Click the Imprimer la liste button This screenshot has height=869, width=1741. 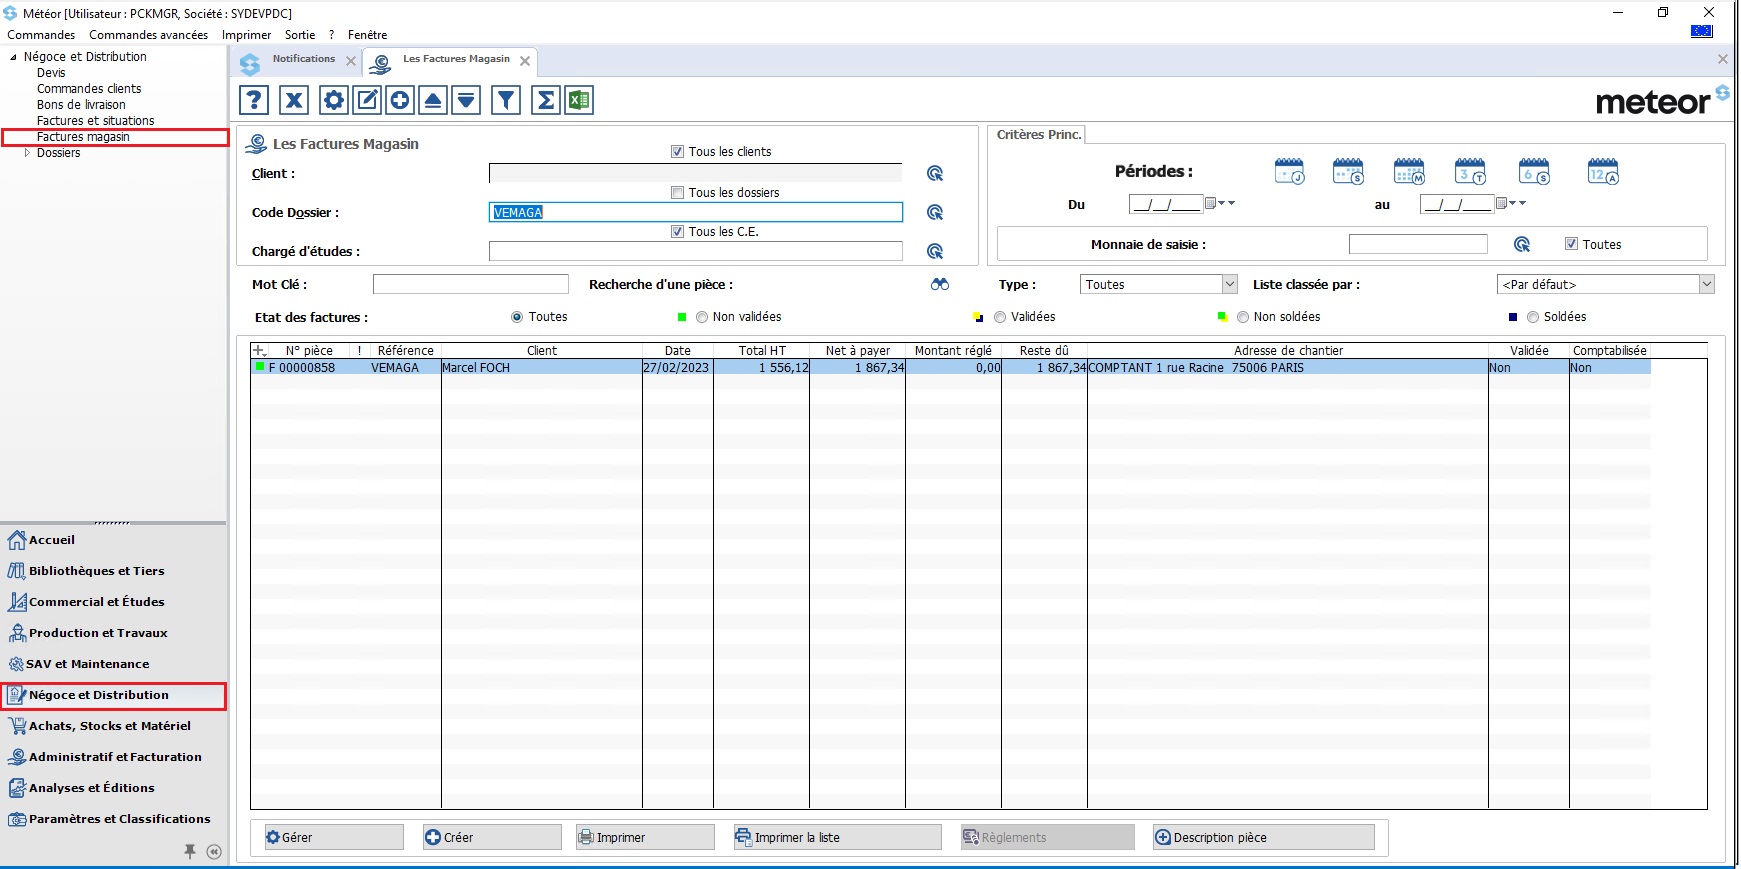pyautogui.click(x=837, y=838)
